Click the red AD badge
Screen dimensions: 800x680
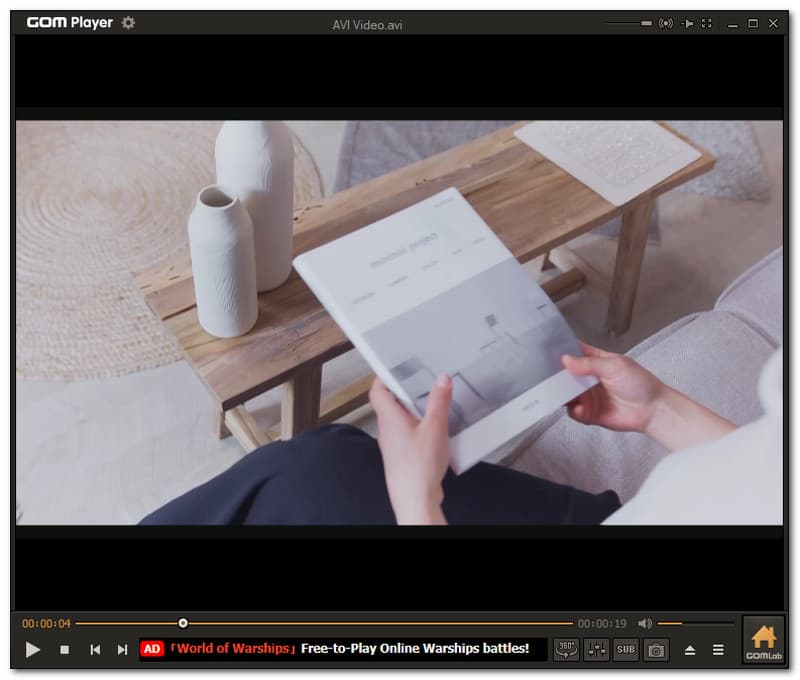152,649
